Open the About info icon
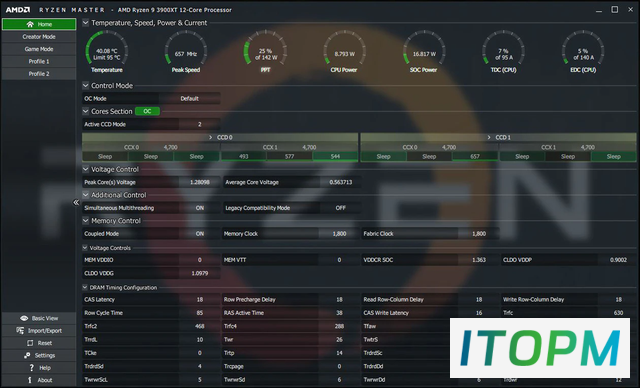640x388 pixels. (x=29, y=380)
